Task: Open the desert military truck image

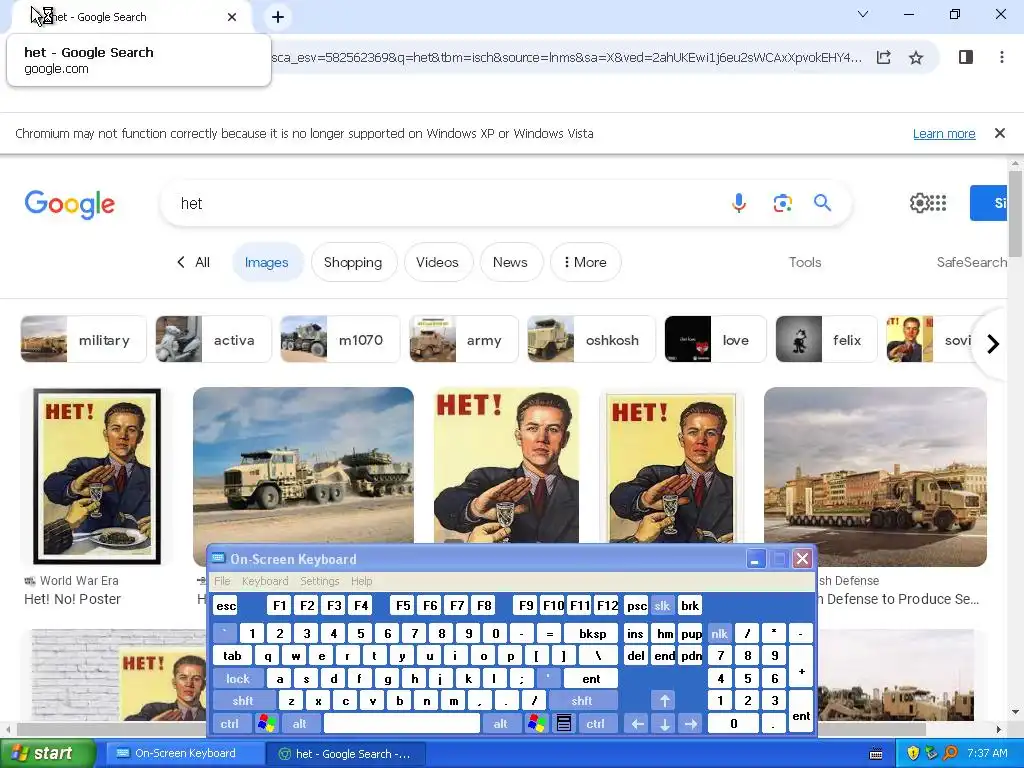Action: click(303, 465)
